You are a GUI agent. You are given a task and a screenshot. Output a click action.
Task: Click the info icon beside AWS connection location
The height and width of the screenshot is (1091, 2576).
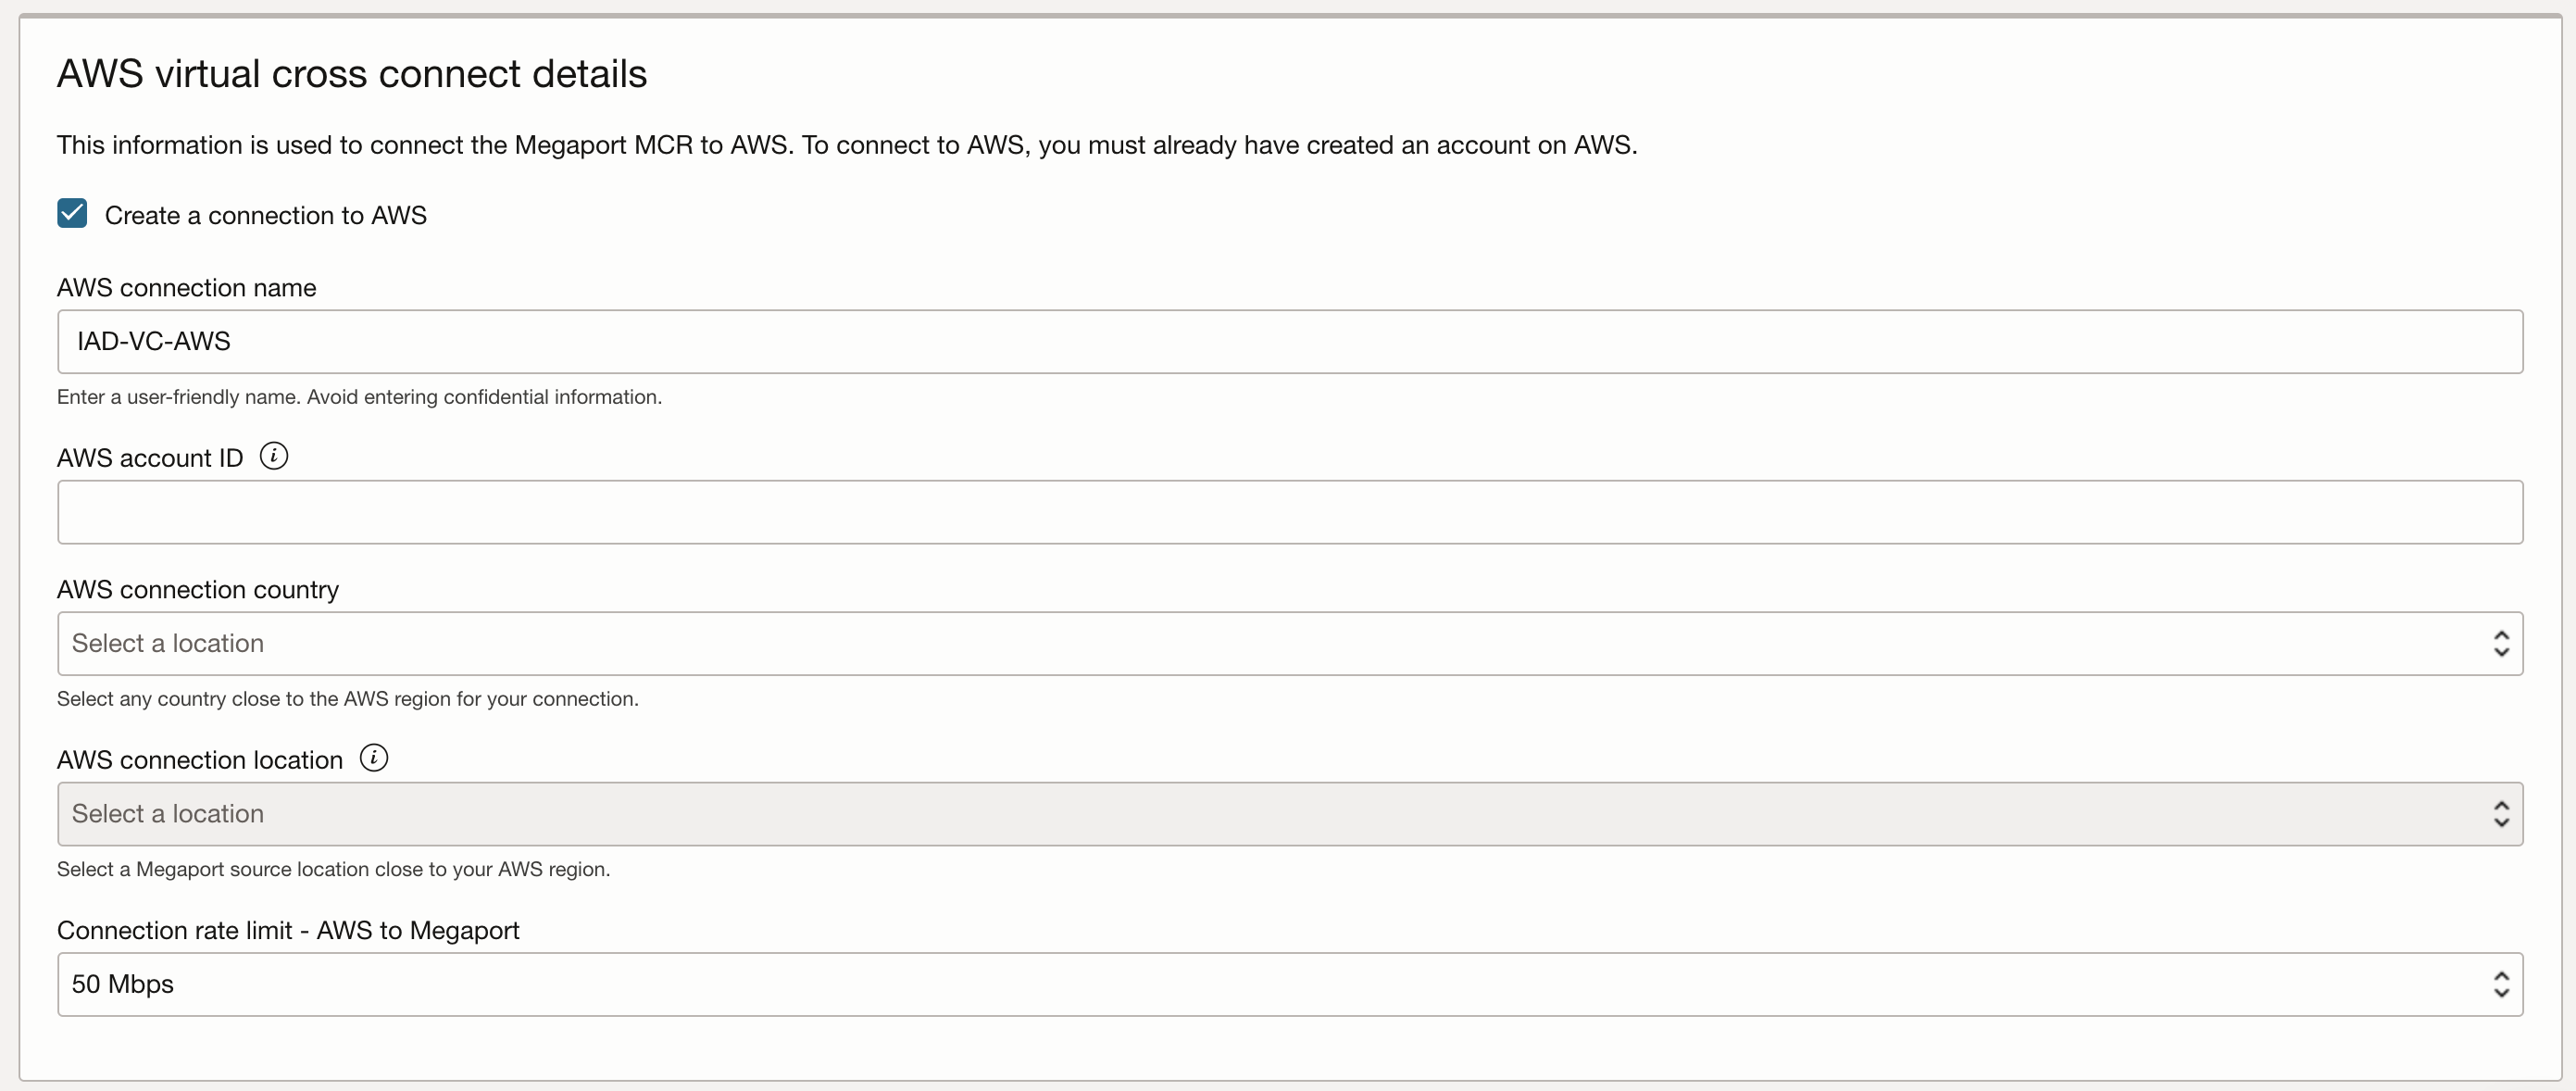tap(373, 757)
